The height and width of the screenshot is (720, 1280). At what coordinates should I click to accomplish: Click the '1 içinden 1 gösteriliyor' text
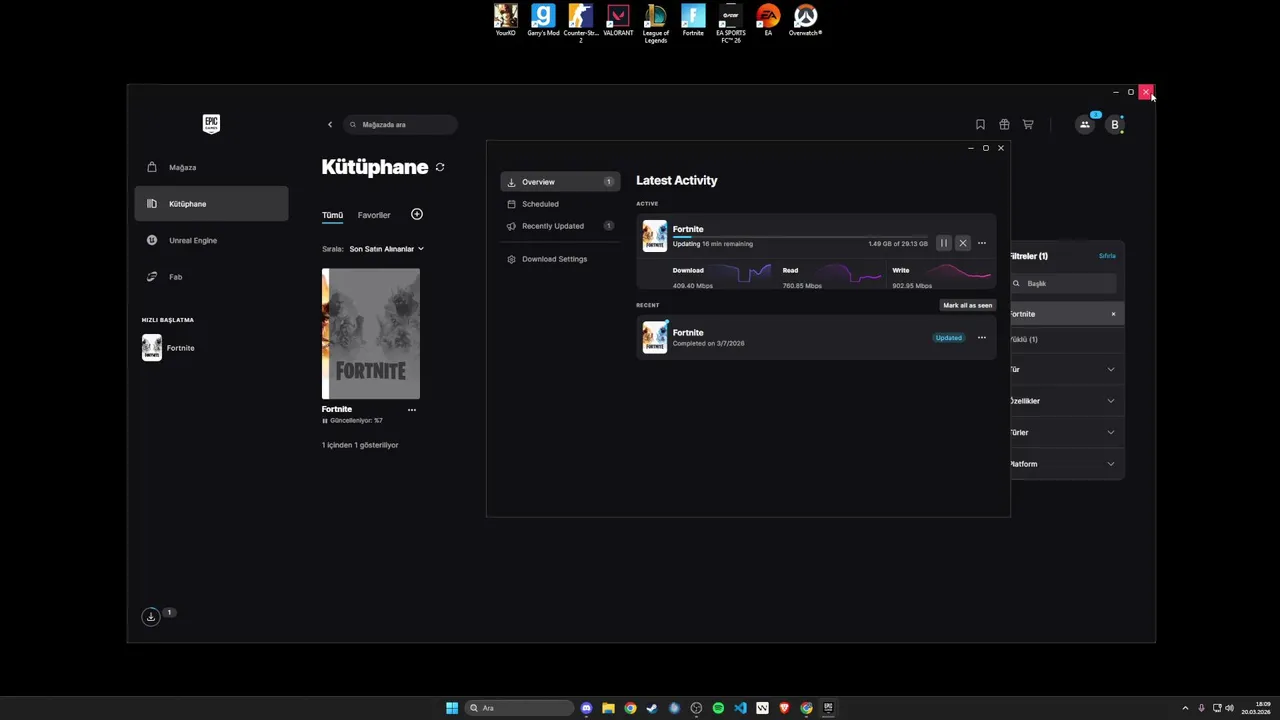point(360,445)
